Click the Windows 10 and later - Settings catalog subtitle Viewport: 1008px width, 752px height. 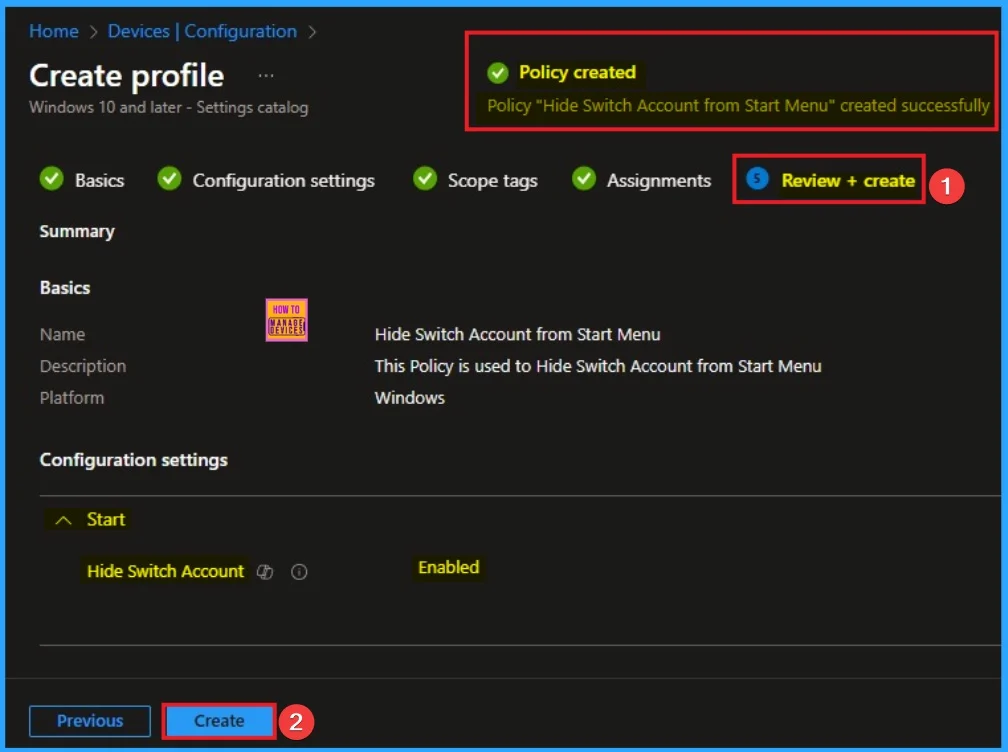coord(168,107)
